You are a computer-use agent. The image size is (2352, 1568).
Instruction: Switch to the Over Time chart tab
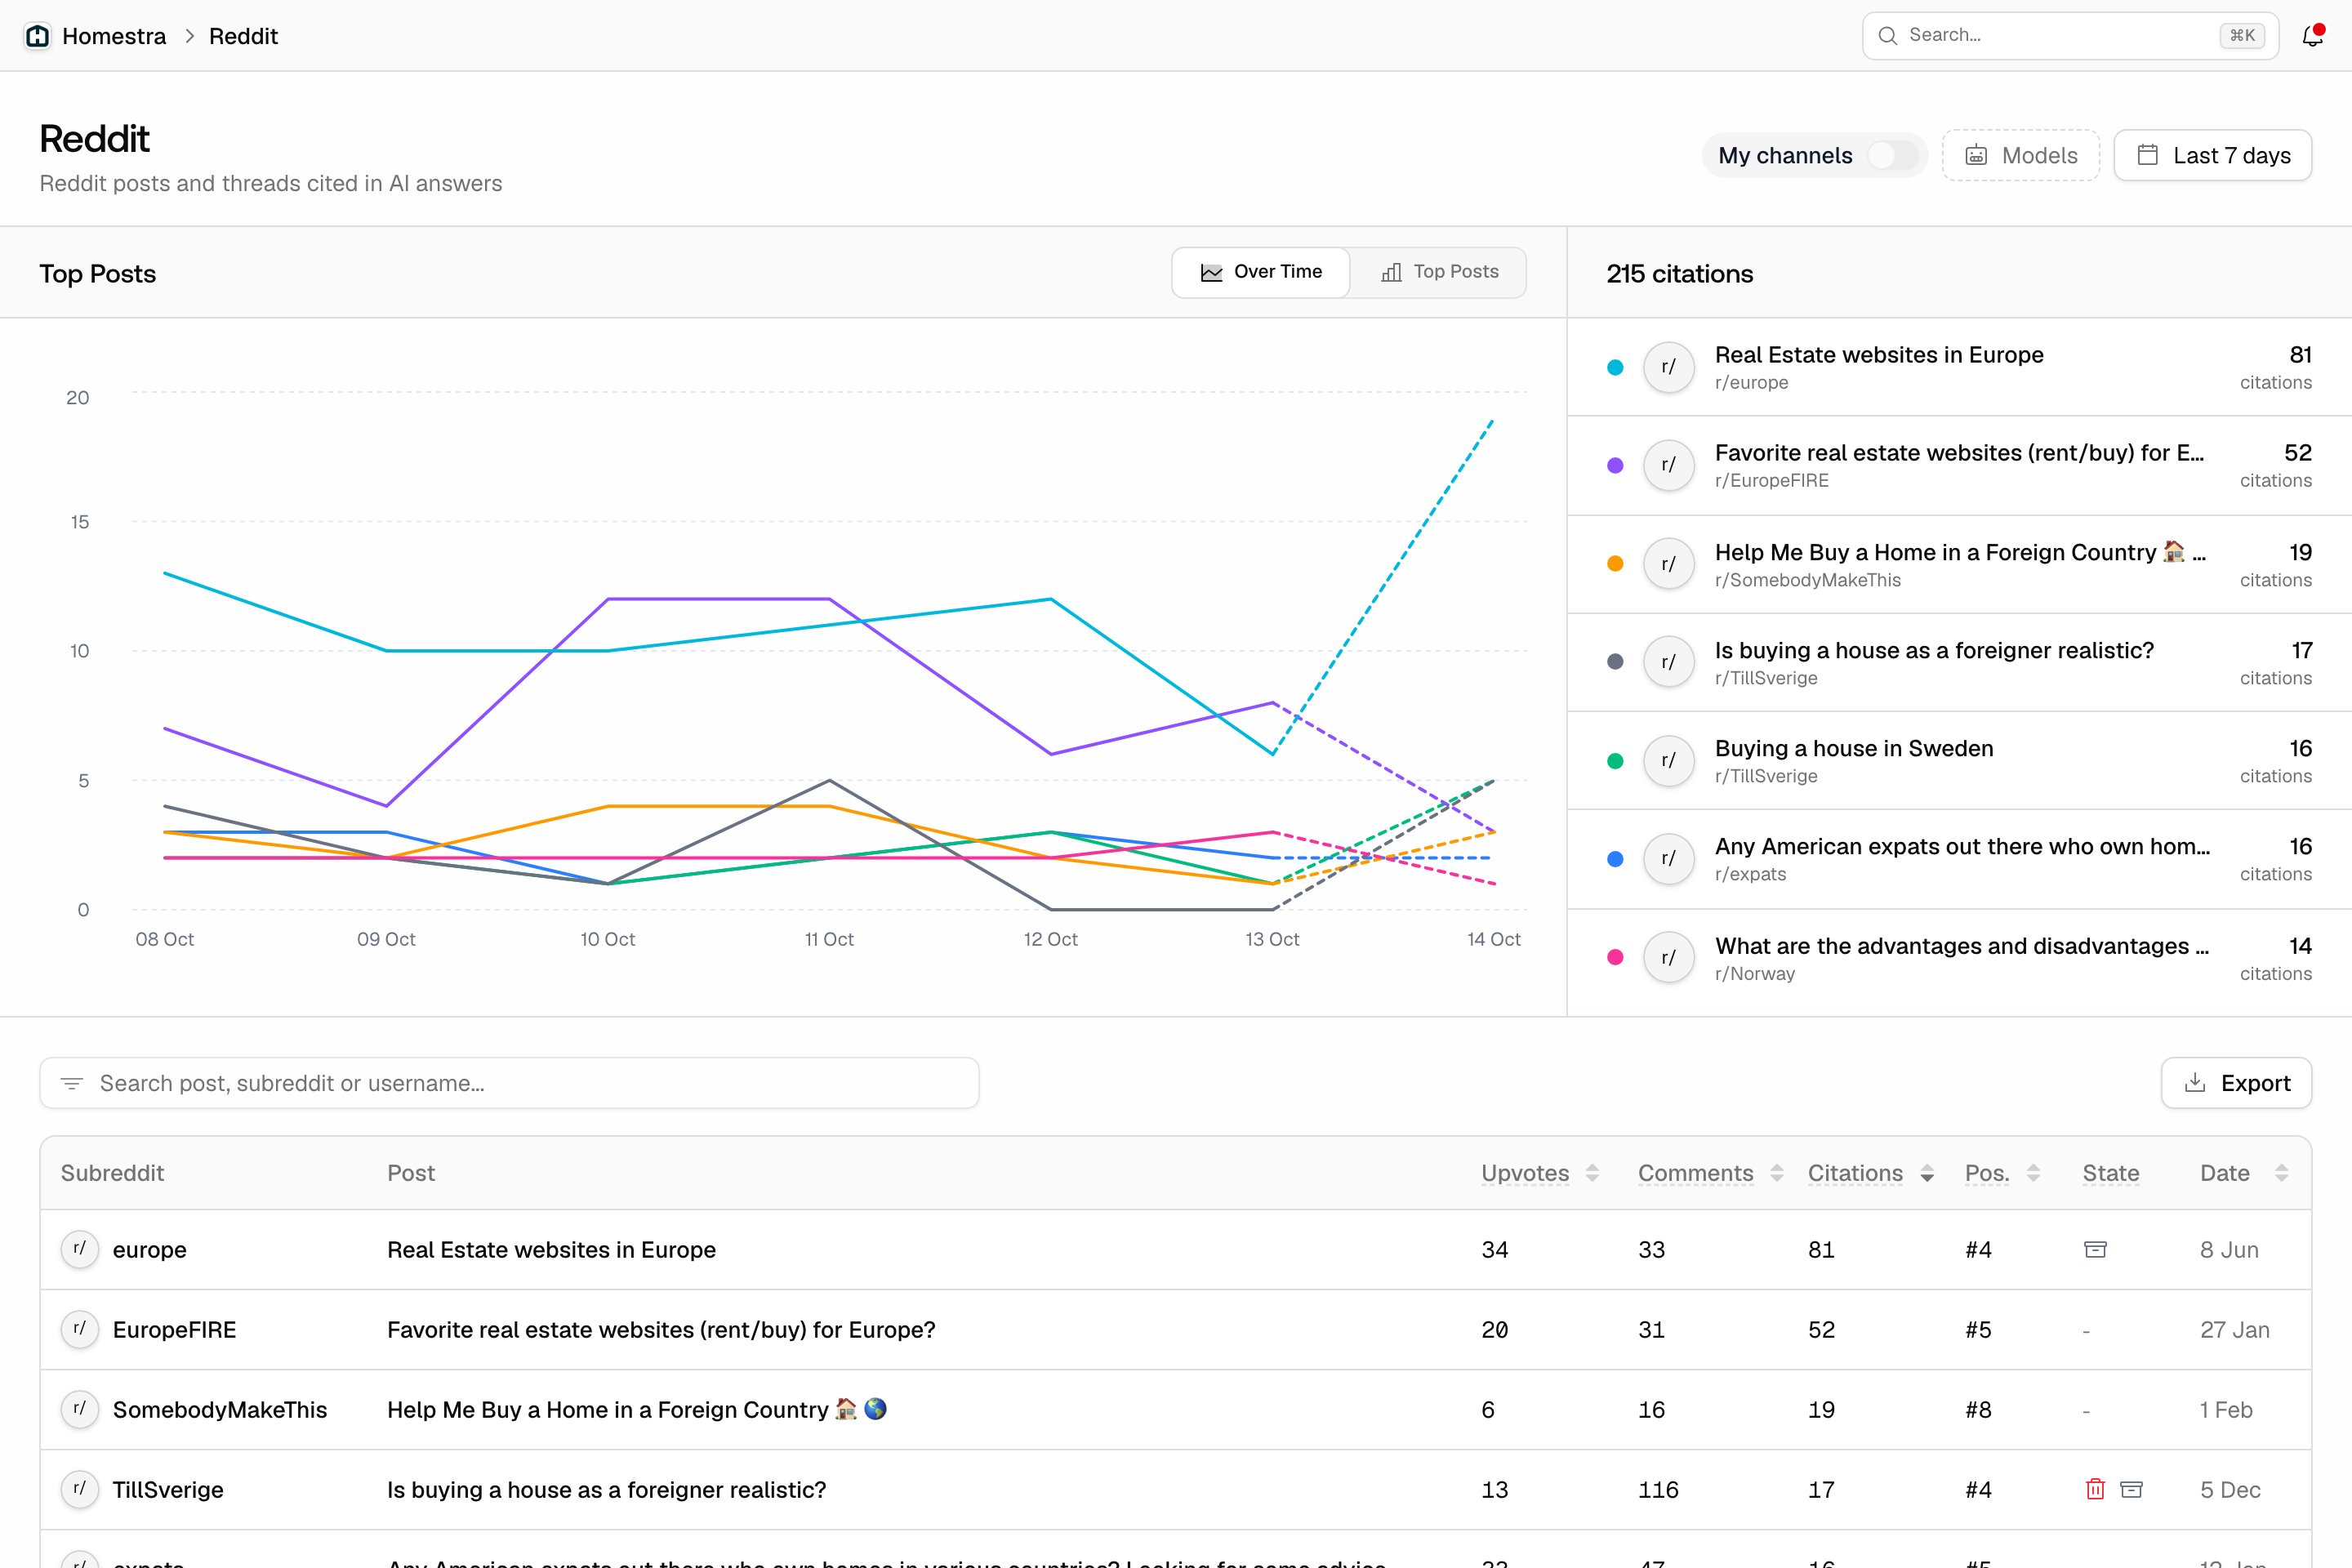coord(1261,272)
